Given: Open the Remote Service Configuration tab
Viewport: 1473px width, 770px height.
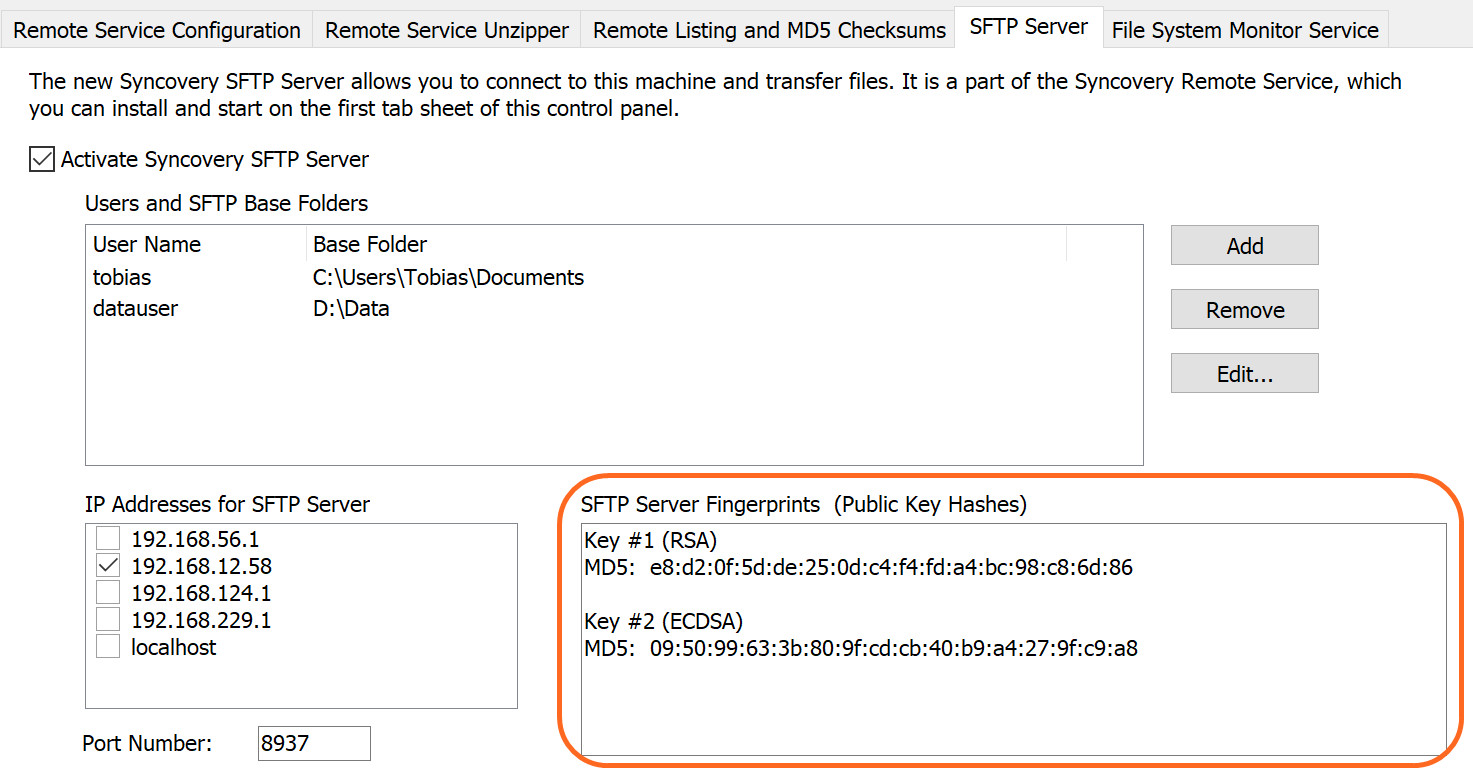Looking at the screenshot, I should pyautogui.click(x=157, y=31).
